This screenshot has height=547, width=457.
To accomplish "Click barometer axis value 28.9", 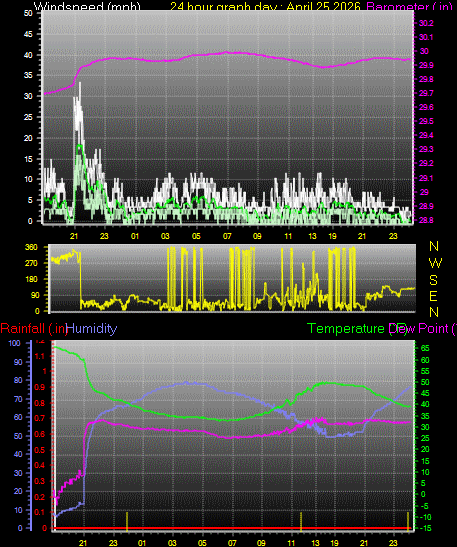I will click(426, 206).
